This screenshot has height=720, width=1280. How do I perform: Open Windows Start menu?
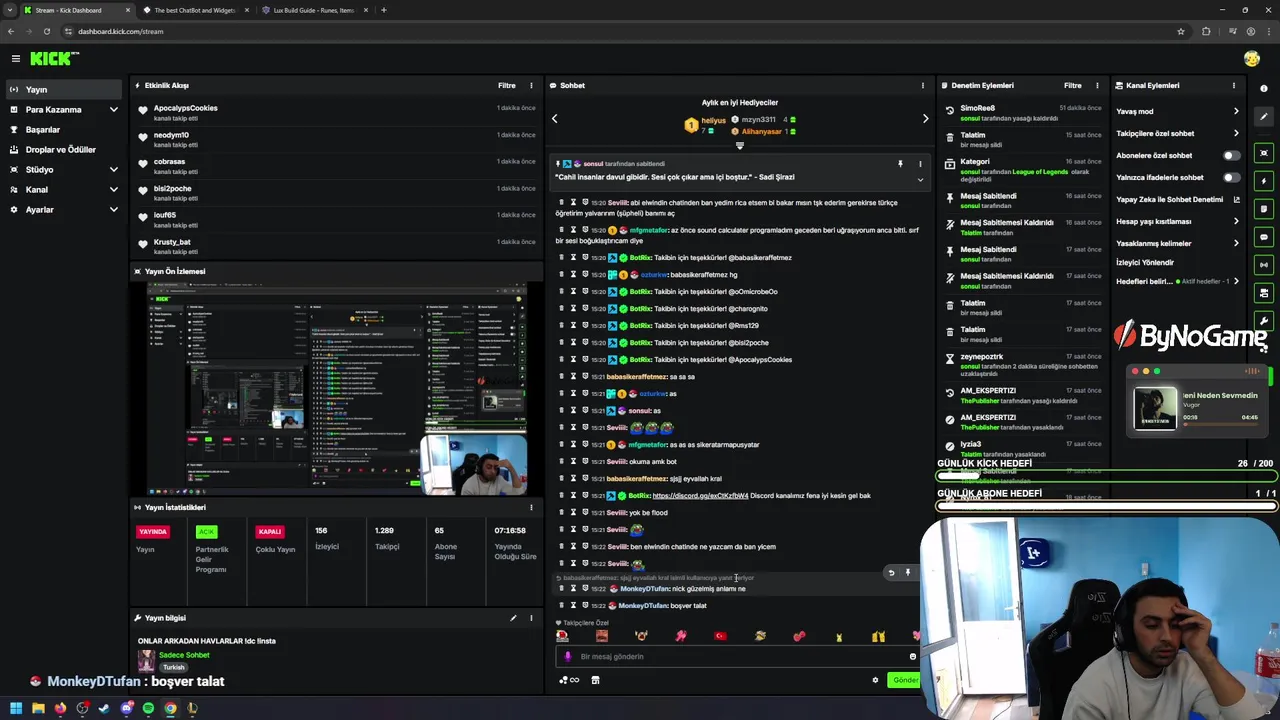[x=15, y=708]
